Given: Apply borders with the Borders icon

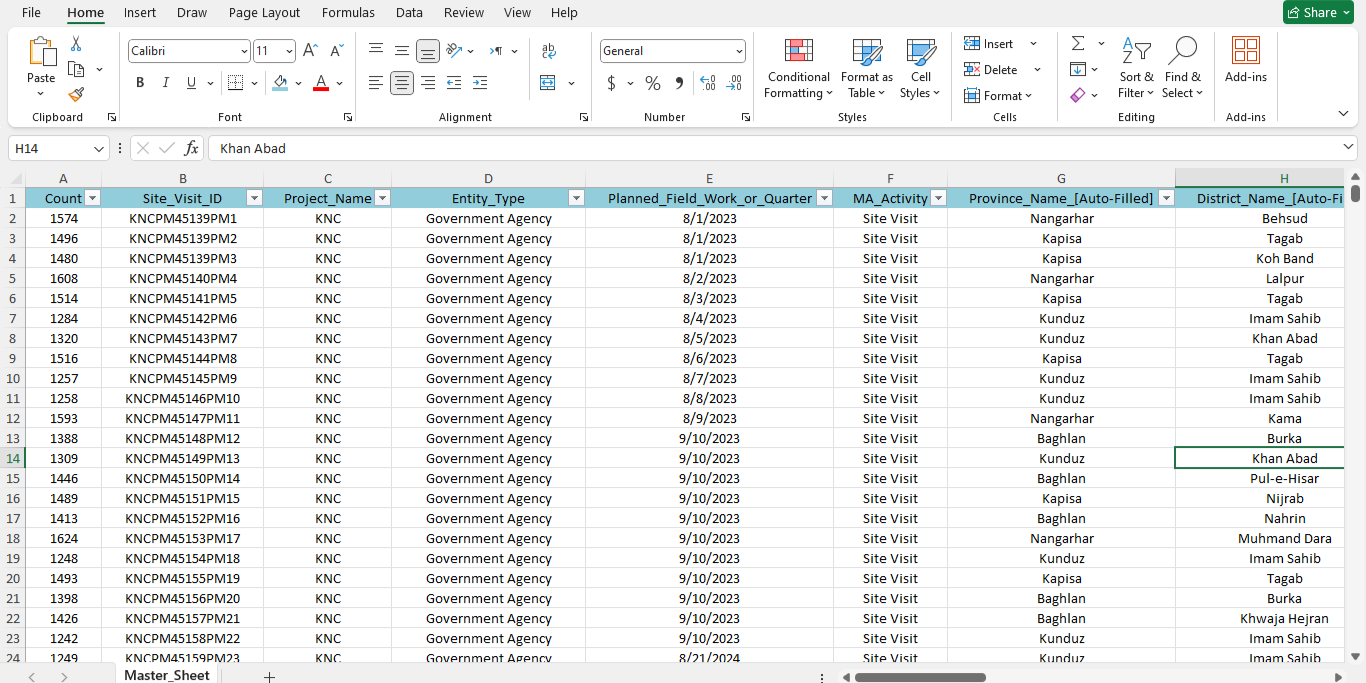Looking at the screenshot, I should pyautogui.click(x=235, y=83).
